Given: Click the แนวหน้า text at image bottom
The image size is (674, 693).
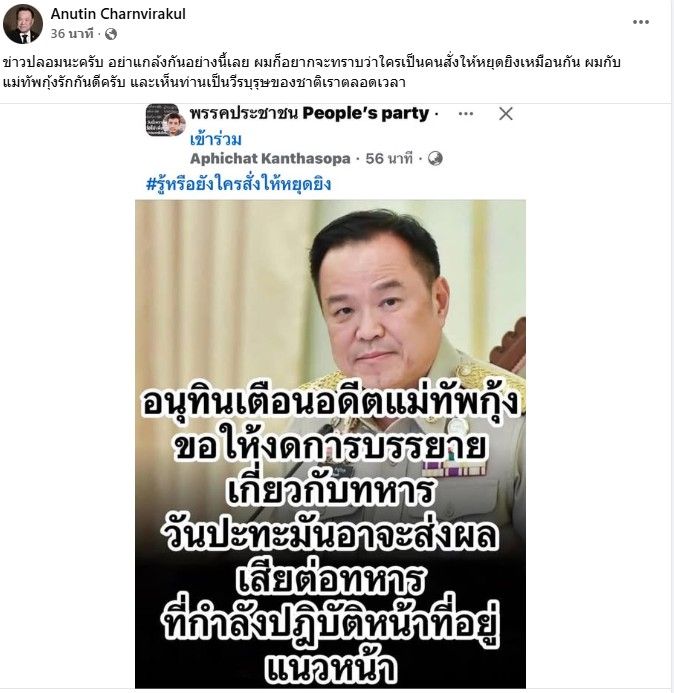Looking at the screenshot, I should click(330, 669).
